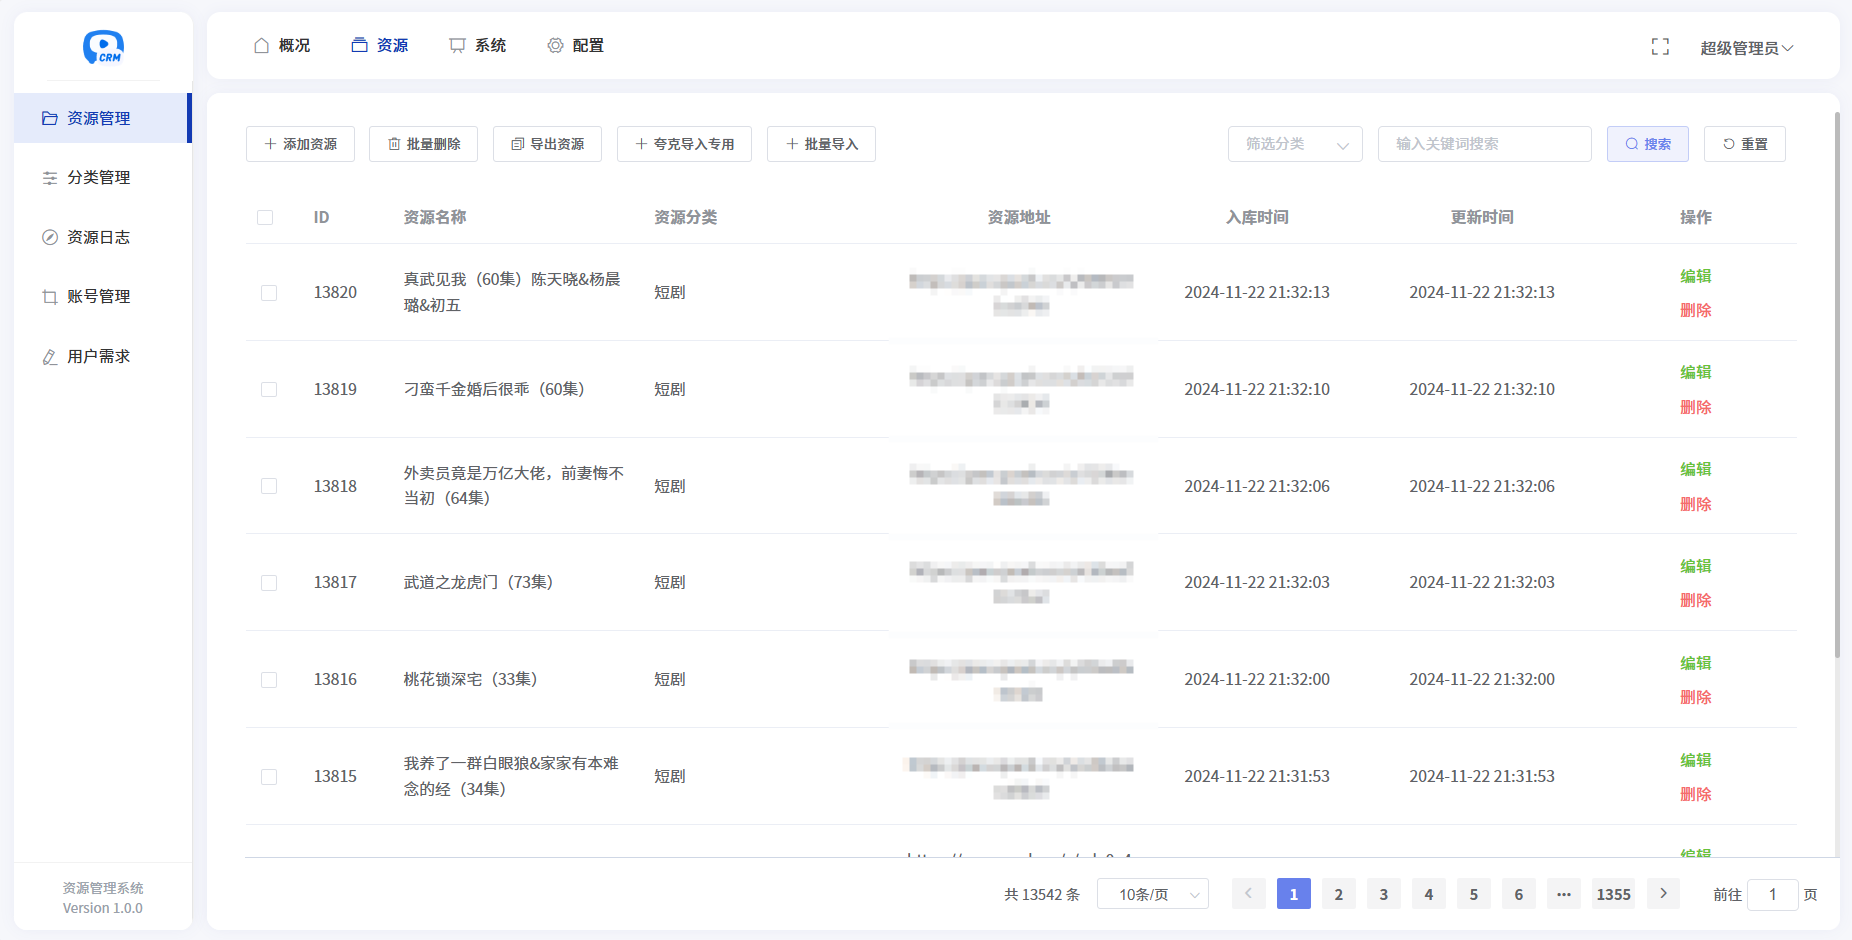Go to page 3
This screenshot has height=940, width=1852.
tap(1384, 894)
